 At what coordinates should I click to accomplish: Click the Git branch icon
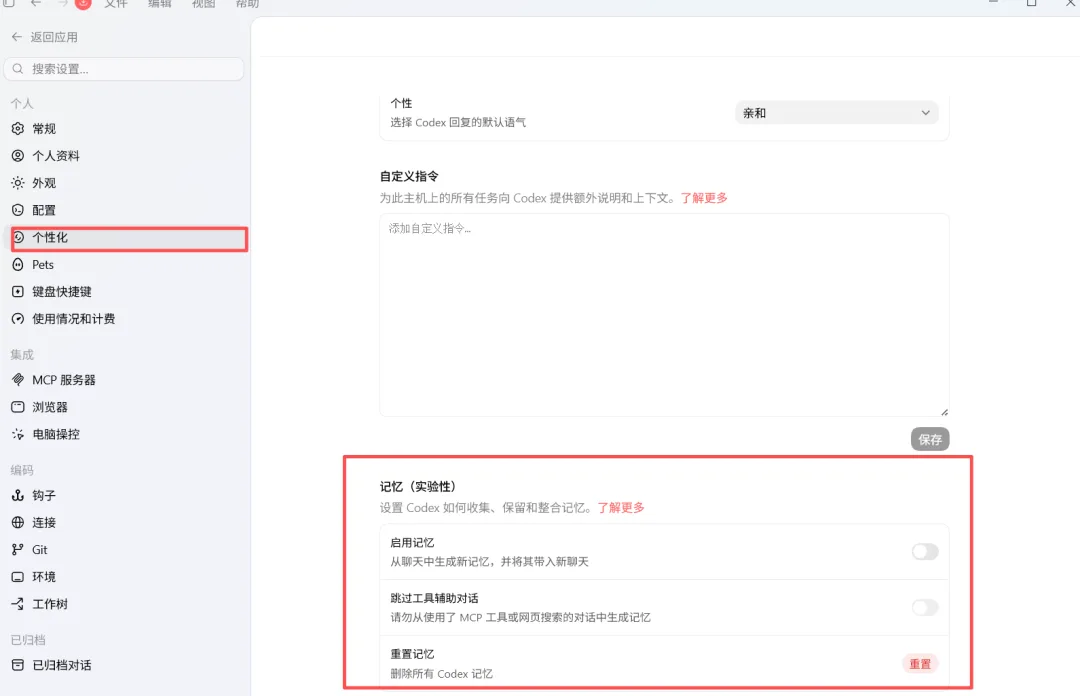tap(18, 549)
